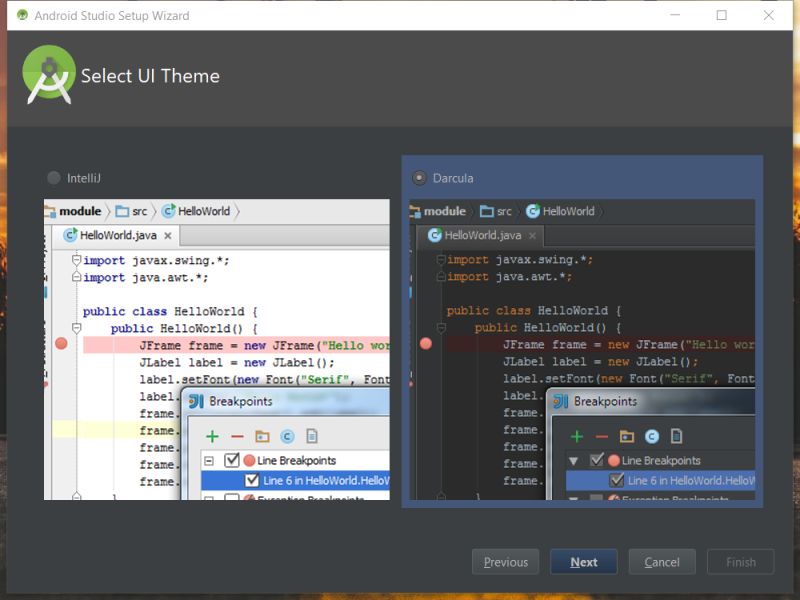Click the plus icon in the Darcula Breakpoints panel
The height and width of the screenshot is (600, 800).
[x=578, y=437]
